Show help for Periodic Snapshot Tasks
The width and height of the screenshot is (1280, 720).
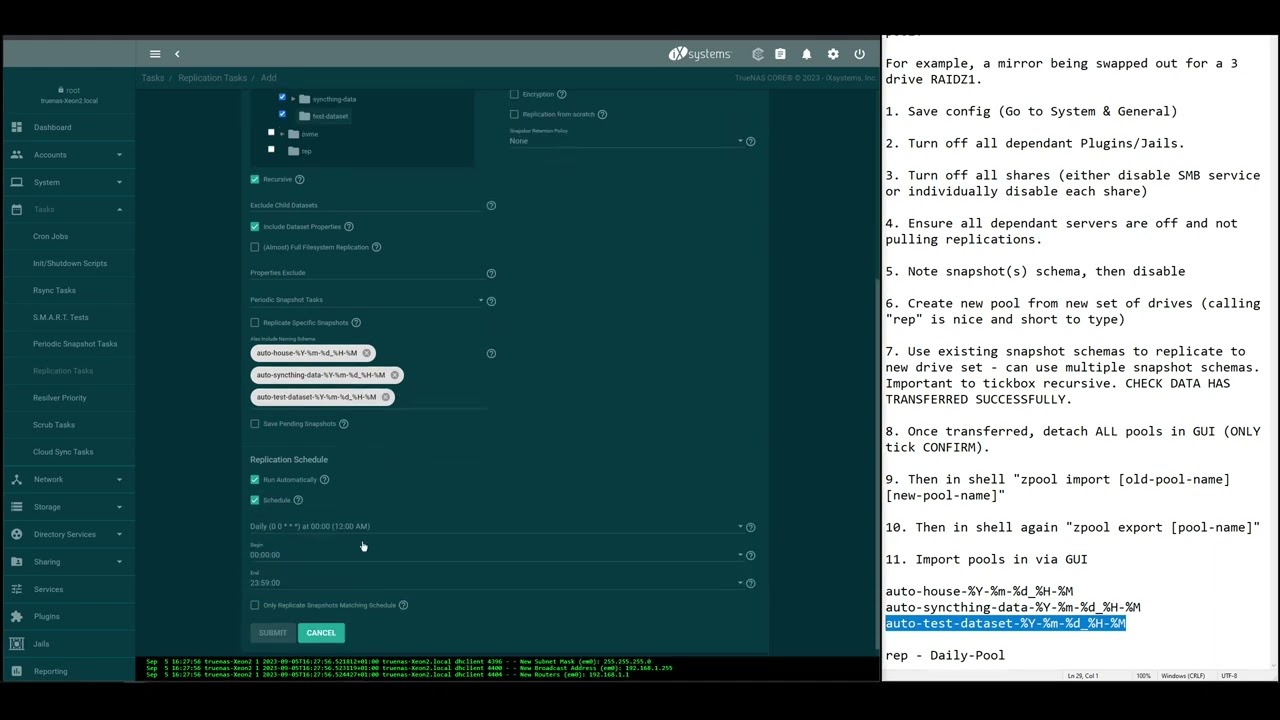coord(491,300)
